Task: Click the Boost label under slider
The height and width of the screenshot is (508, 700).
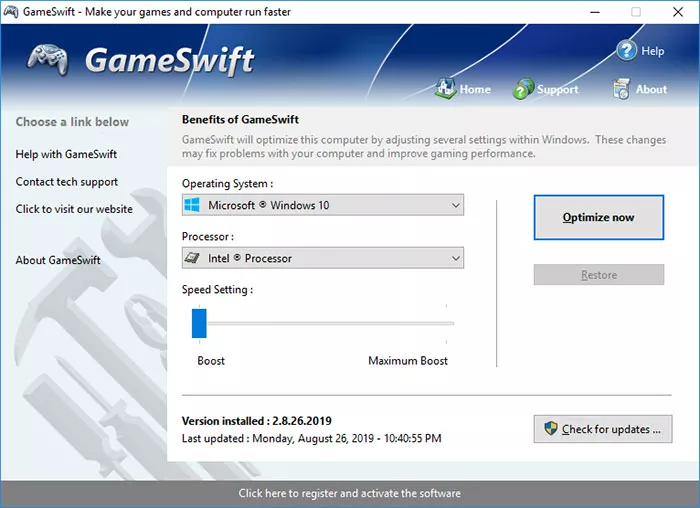Action: pos(211,361)
